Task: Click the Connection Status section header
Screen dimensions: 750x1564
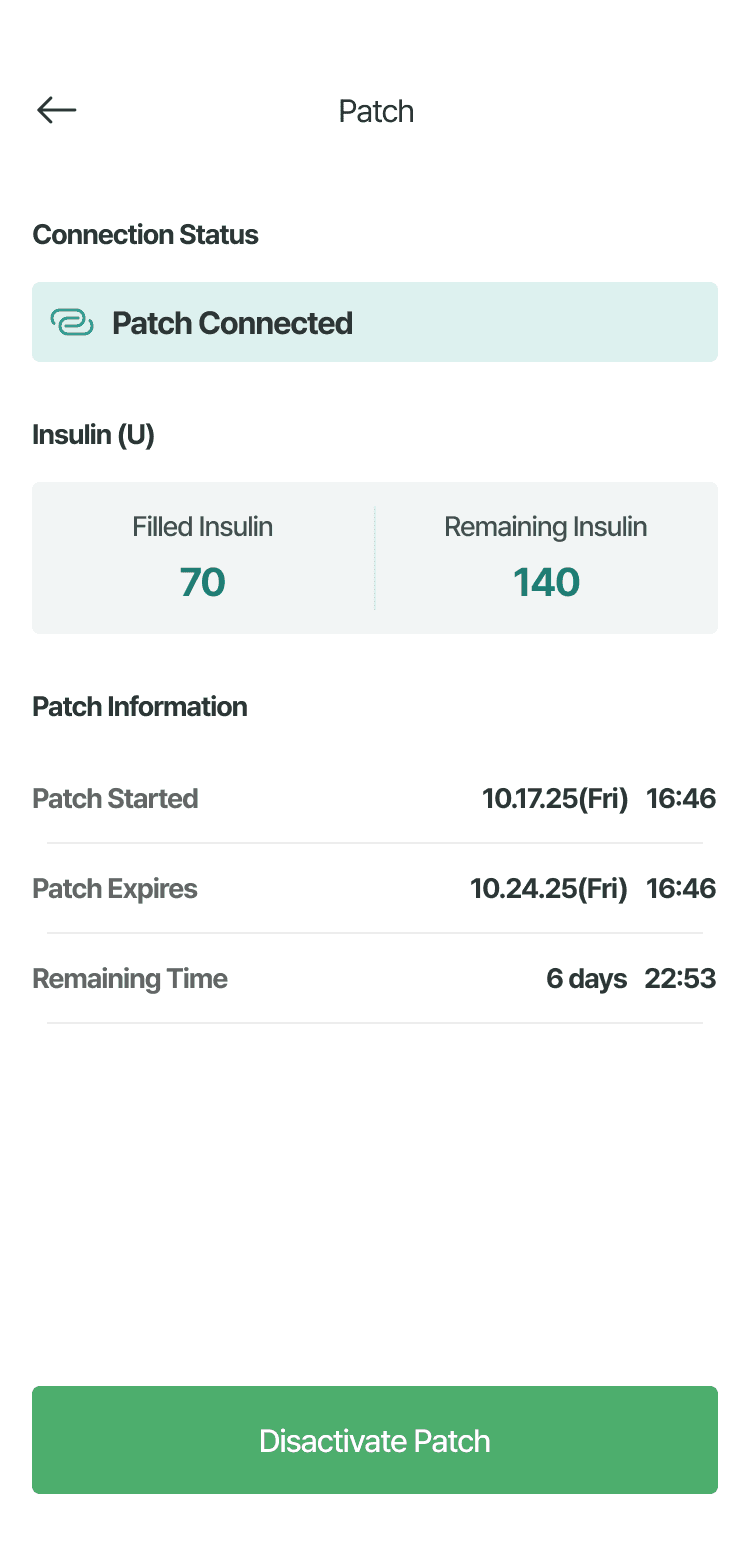Action: tap(145, 234)
